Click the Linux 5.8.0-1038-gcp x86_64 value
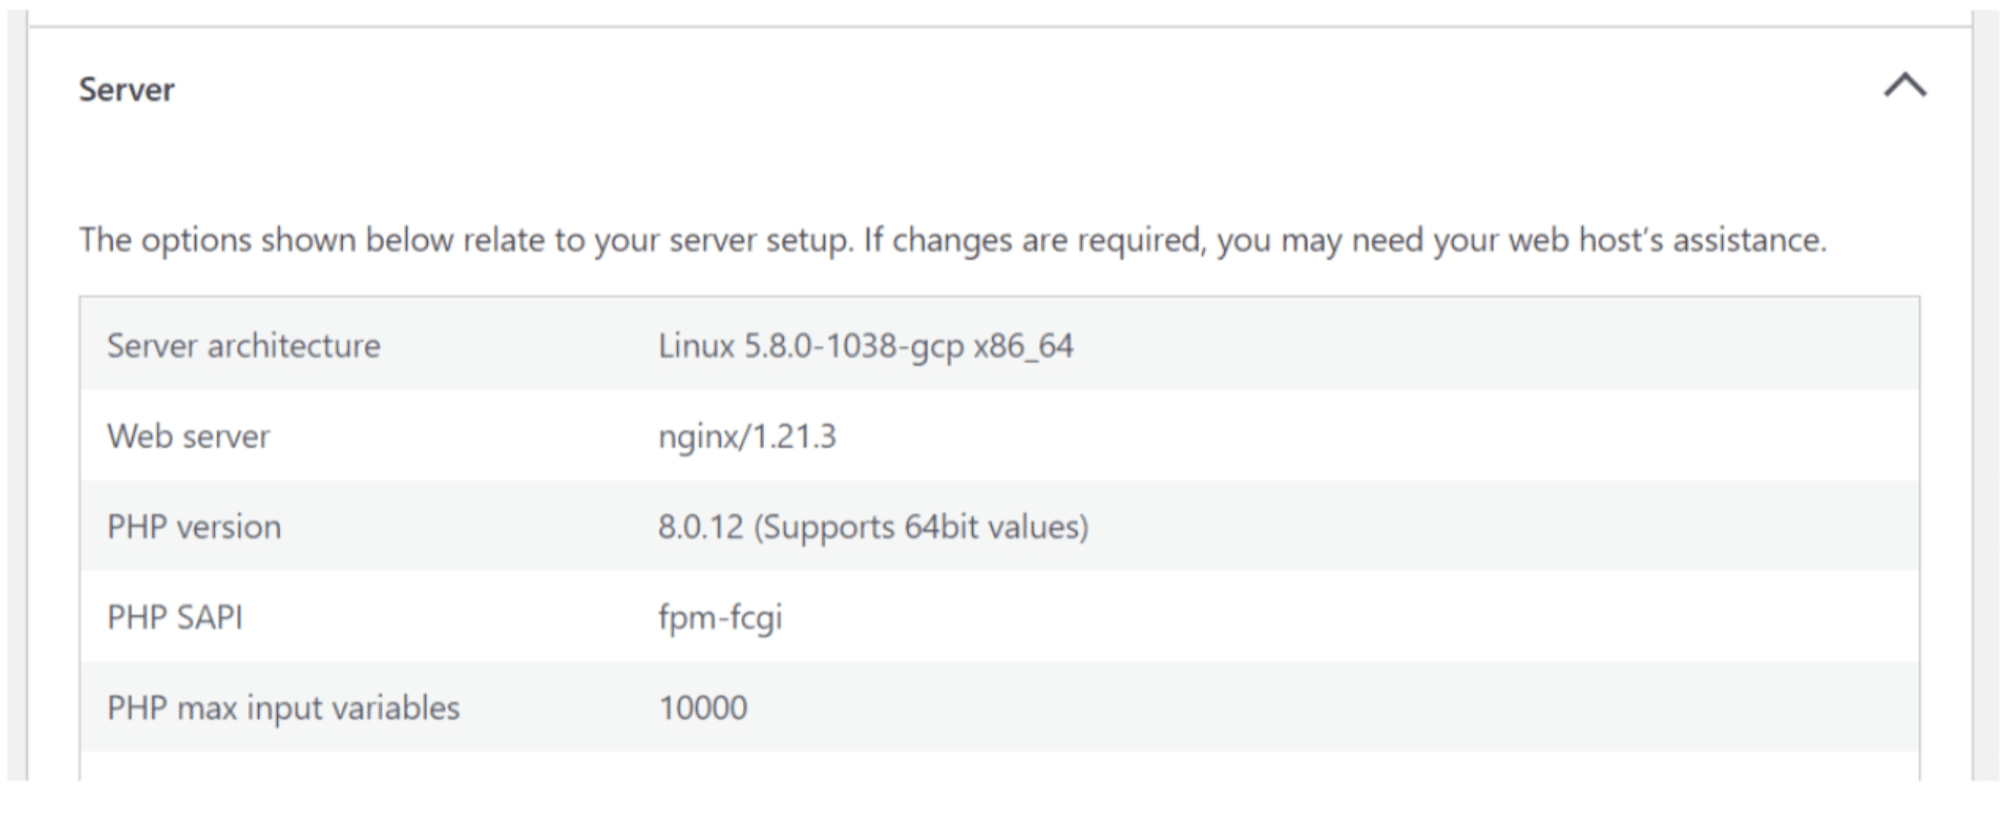Screen dimensions: 2006x838 866,346
